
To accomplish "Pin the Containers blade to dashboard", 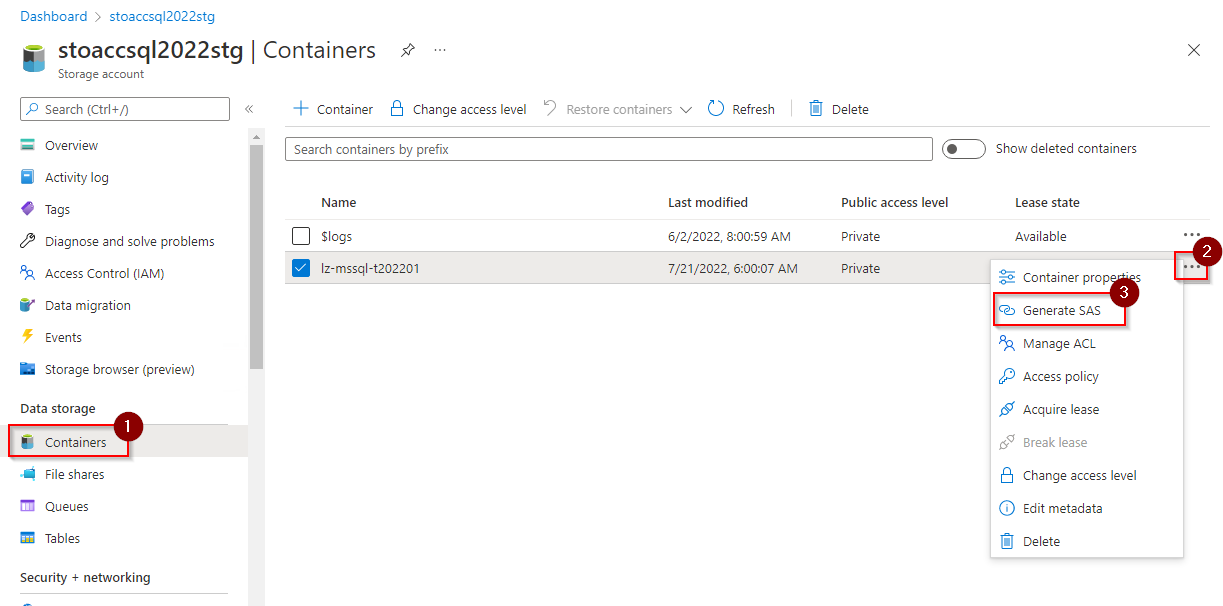I will 408,50.
